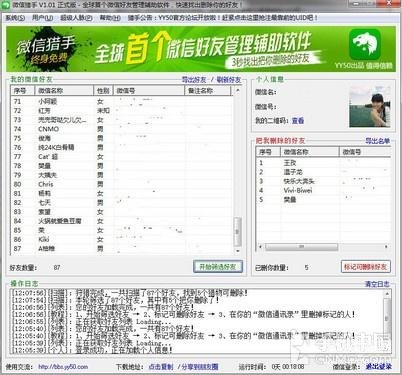Click the 点击复制 download address link
This screenshot has height=375, width=402.
(x=161, y=367)
